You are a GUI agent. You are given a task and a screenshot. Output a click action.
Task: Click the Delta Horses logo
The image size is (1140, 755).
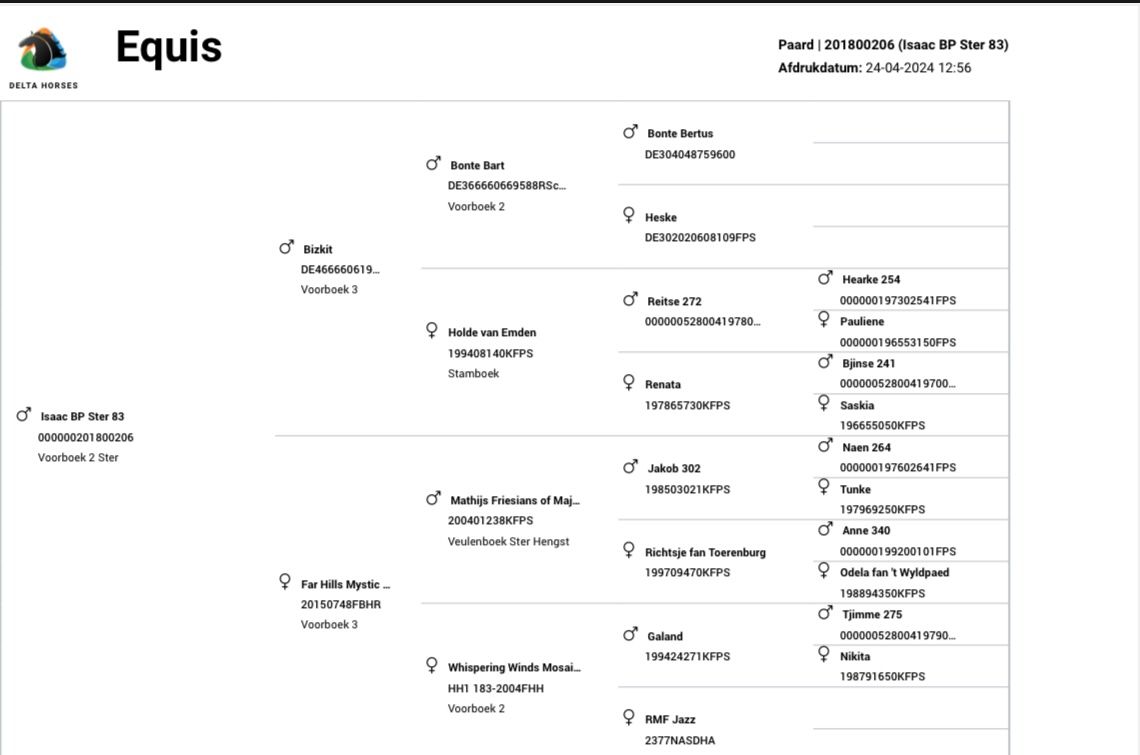[x=43, y=57]
